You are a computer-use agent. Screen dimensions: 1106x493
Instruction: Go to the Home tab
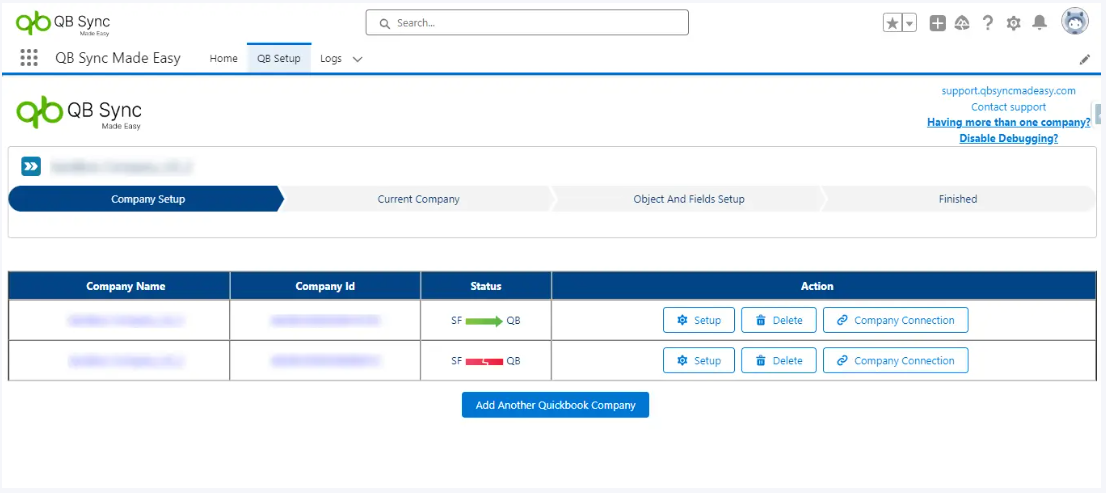coord(224,59)
